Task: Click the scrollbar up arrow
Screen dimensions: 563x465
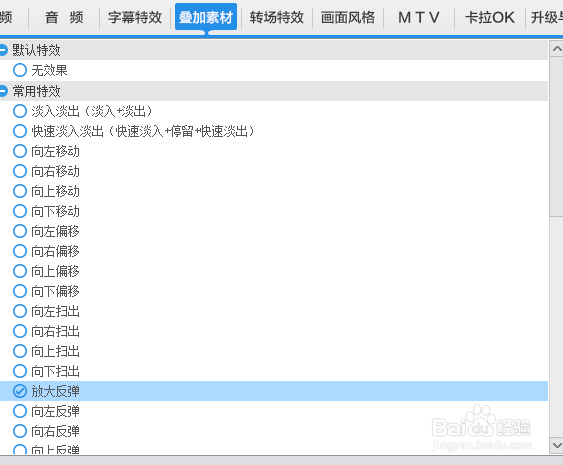Action: (x=557, y=48)
